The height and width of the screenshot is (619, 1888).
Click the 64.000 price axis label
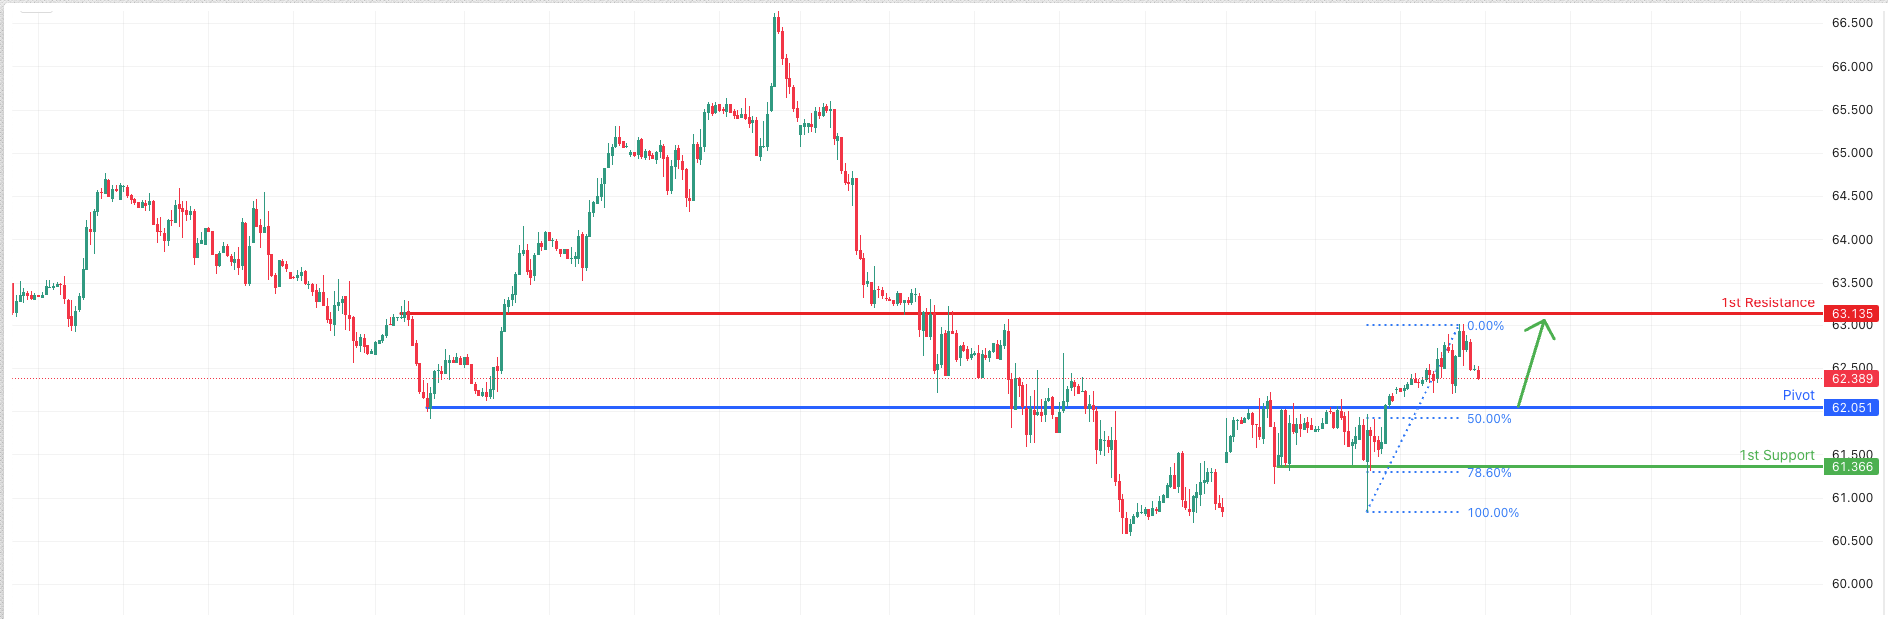(1852, 240)
